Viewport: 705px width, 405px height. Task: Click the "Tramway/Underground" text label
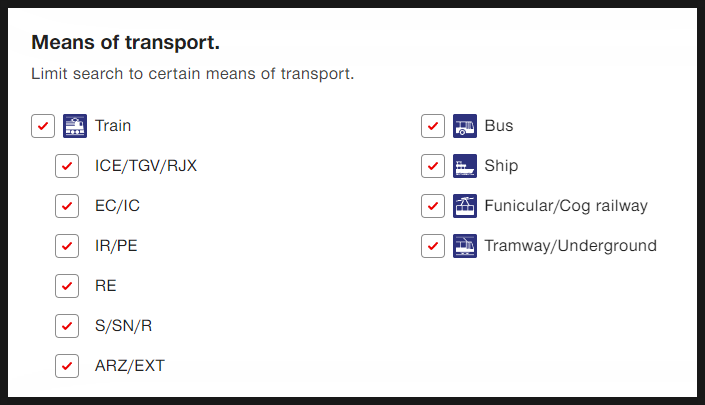(570, 246)
